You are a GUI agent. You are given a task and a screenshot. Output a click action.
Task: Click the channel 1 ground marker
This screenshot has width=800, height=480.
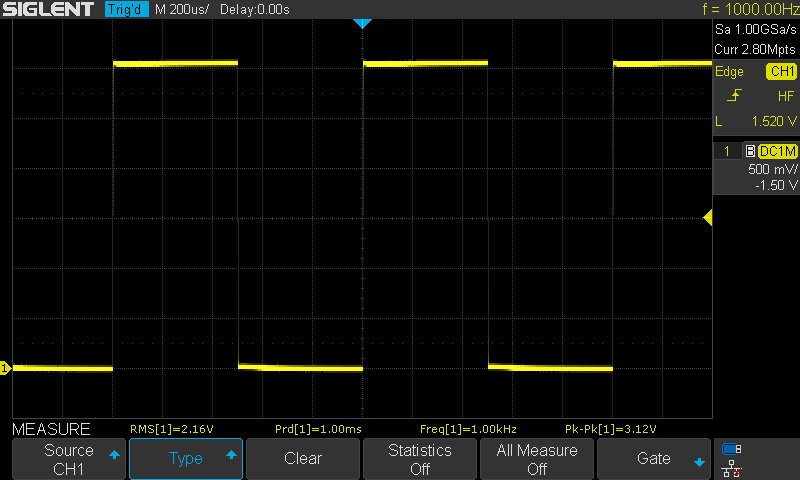tap(5, 369)
